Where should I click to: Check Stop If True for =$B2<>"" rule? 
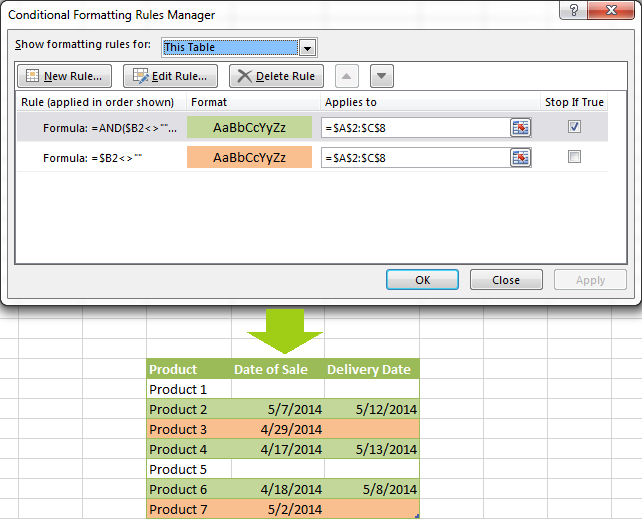574,156
